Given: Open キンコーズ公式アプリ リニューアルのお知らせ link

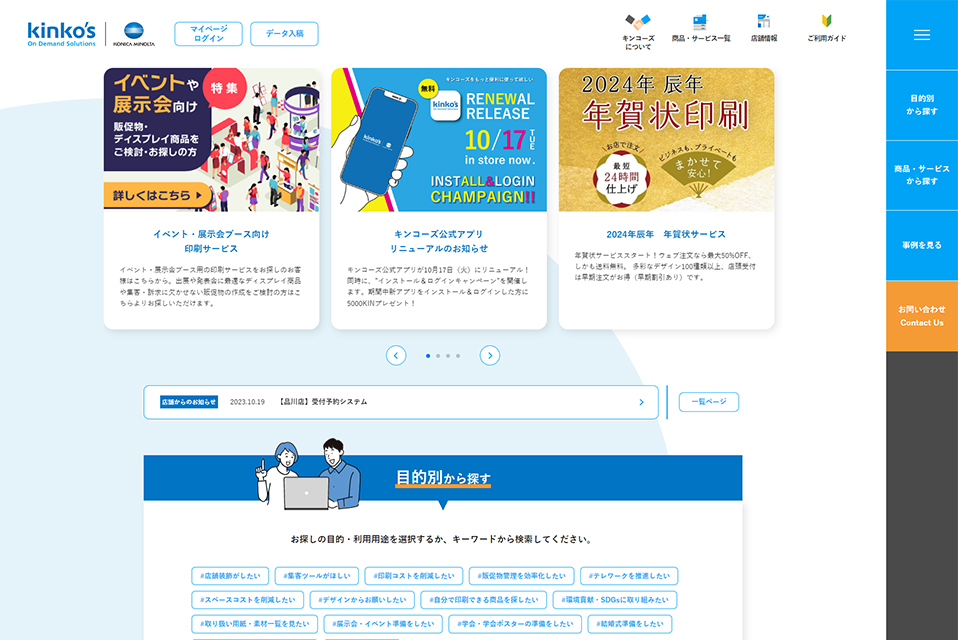Looking at the screenshot, I should [x=439, y=241].
